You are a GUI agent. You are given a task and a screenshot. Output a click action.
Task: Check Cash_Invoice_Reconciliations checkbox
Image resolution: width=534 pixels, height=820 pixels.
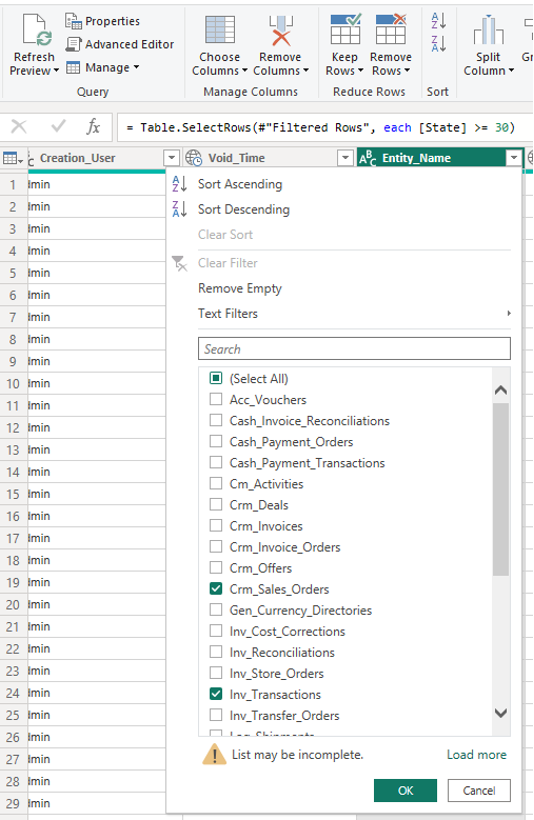point(215,420)
